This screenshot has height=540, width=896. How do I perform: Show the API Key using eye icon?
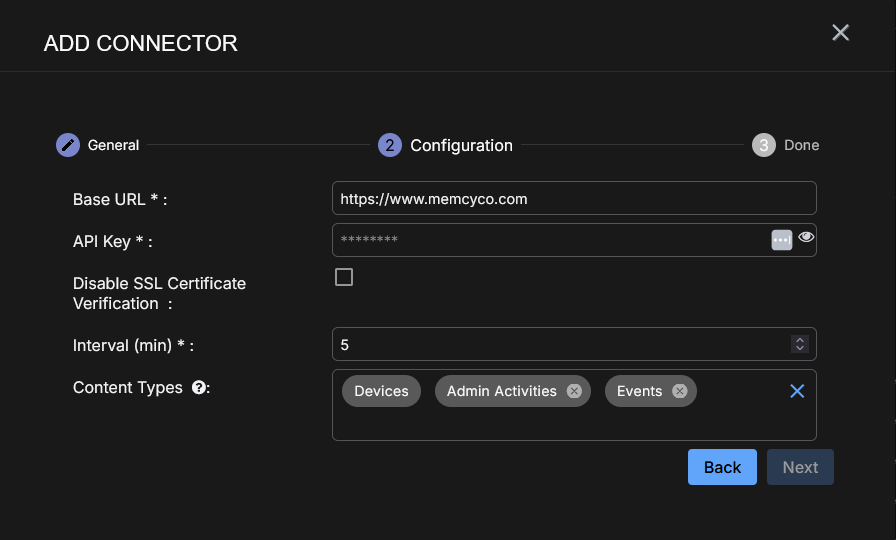tap(806, 238)
